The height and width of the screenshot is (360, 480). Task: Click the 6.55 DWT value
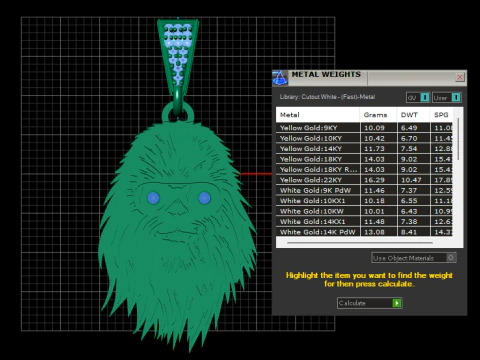409,201
